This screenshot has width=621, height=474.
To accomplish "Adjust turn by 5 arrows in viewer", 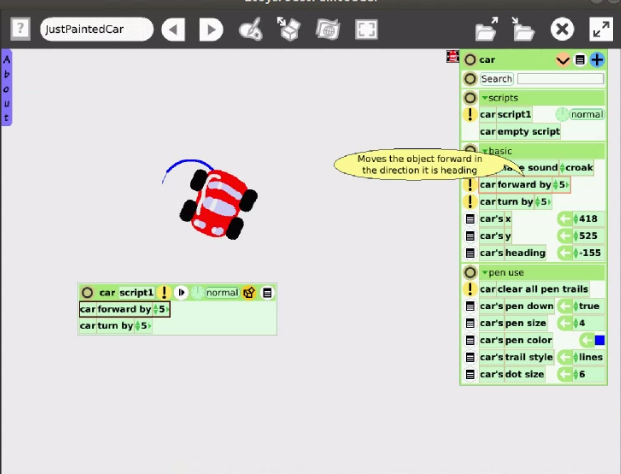I will point(537,202).
